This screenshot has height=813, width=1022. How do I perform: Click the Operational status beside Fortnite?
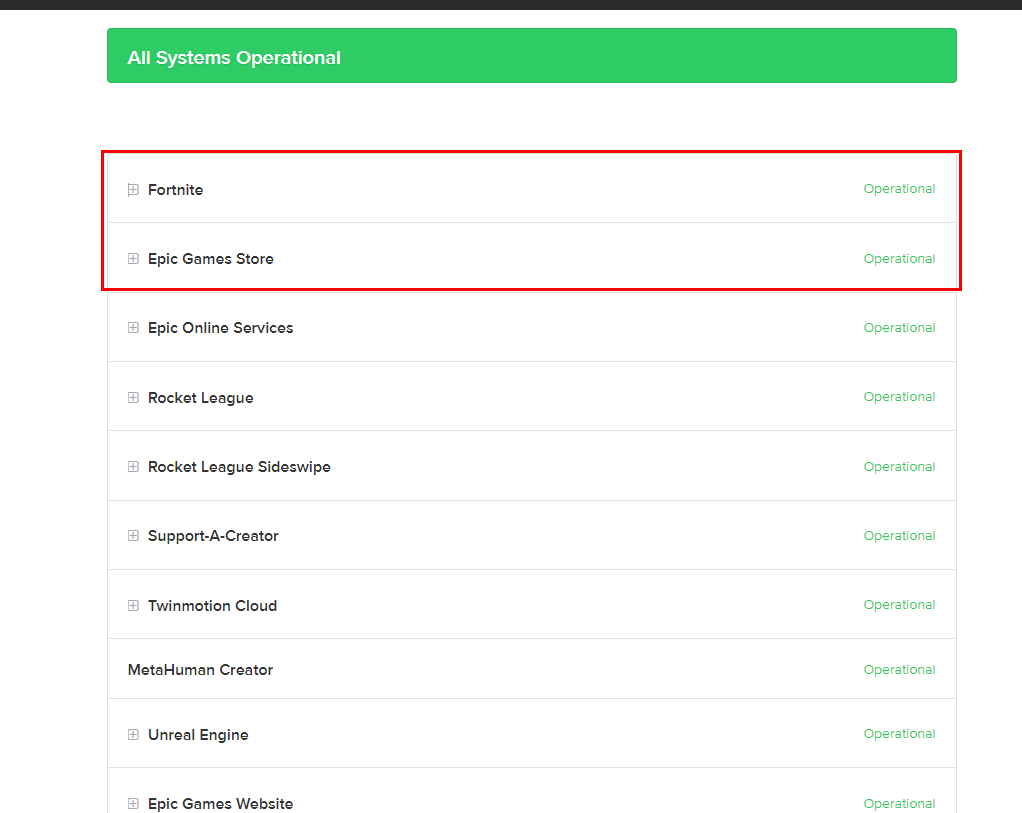(x=899, y=188)
